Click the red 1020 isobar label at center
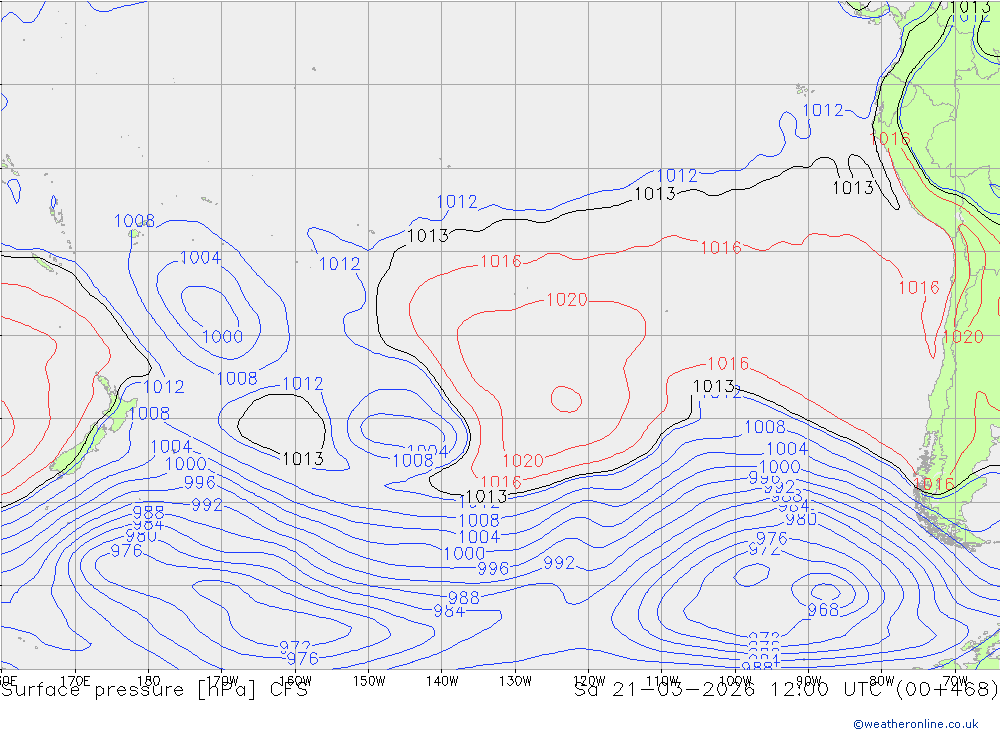The height and width of the screenshot is (733, 1000). (567, 299)
